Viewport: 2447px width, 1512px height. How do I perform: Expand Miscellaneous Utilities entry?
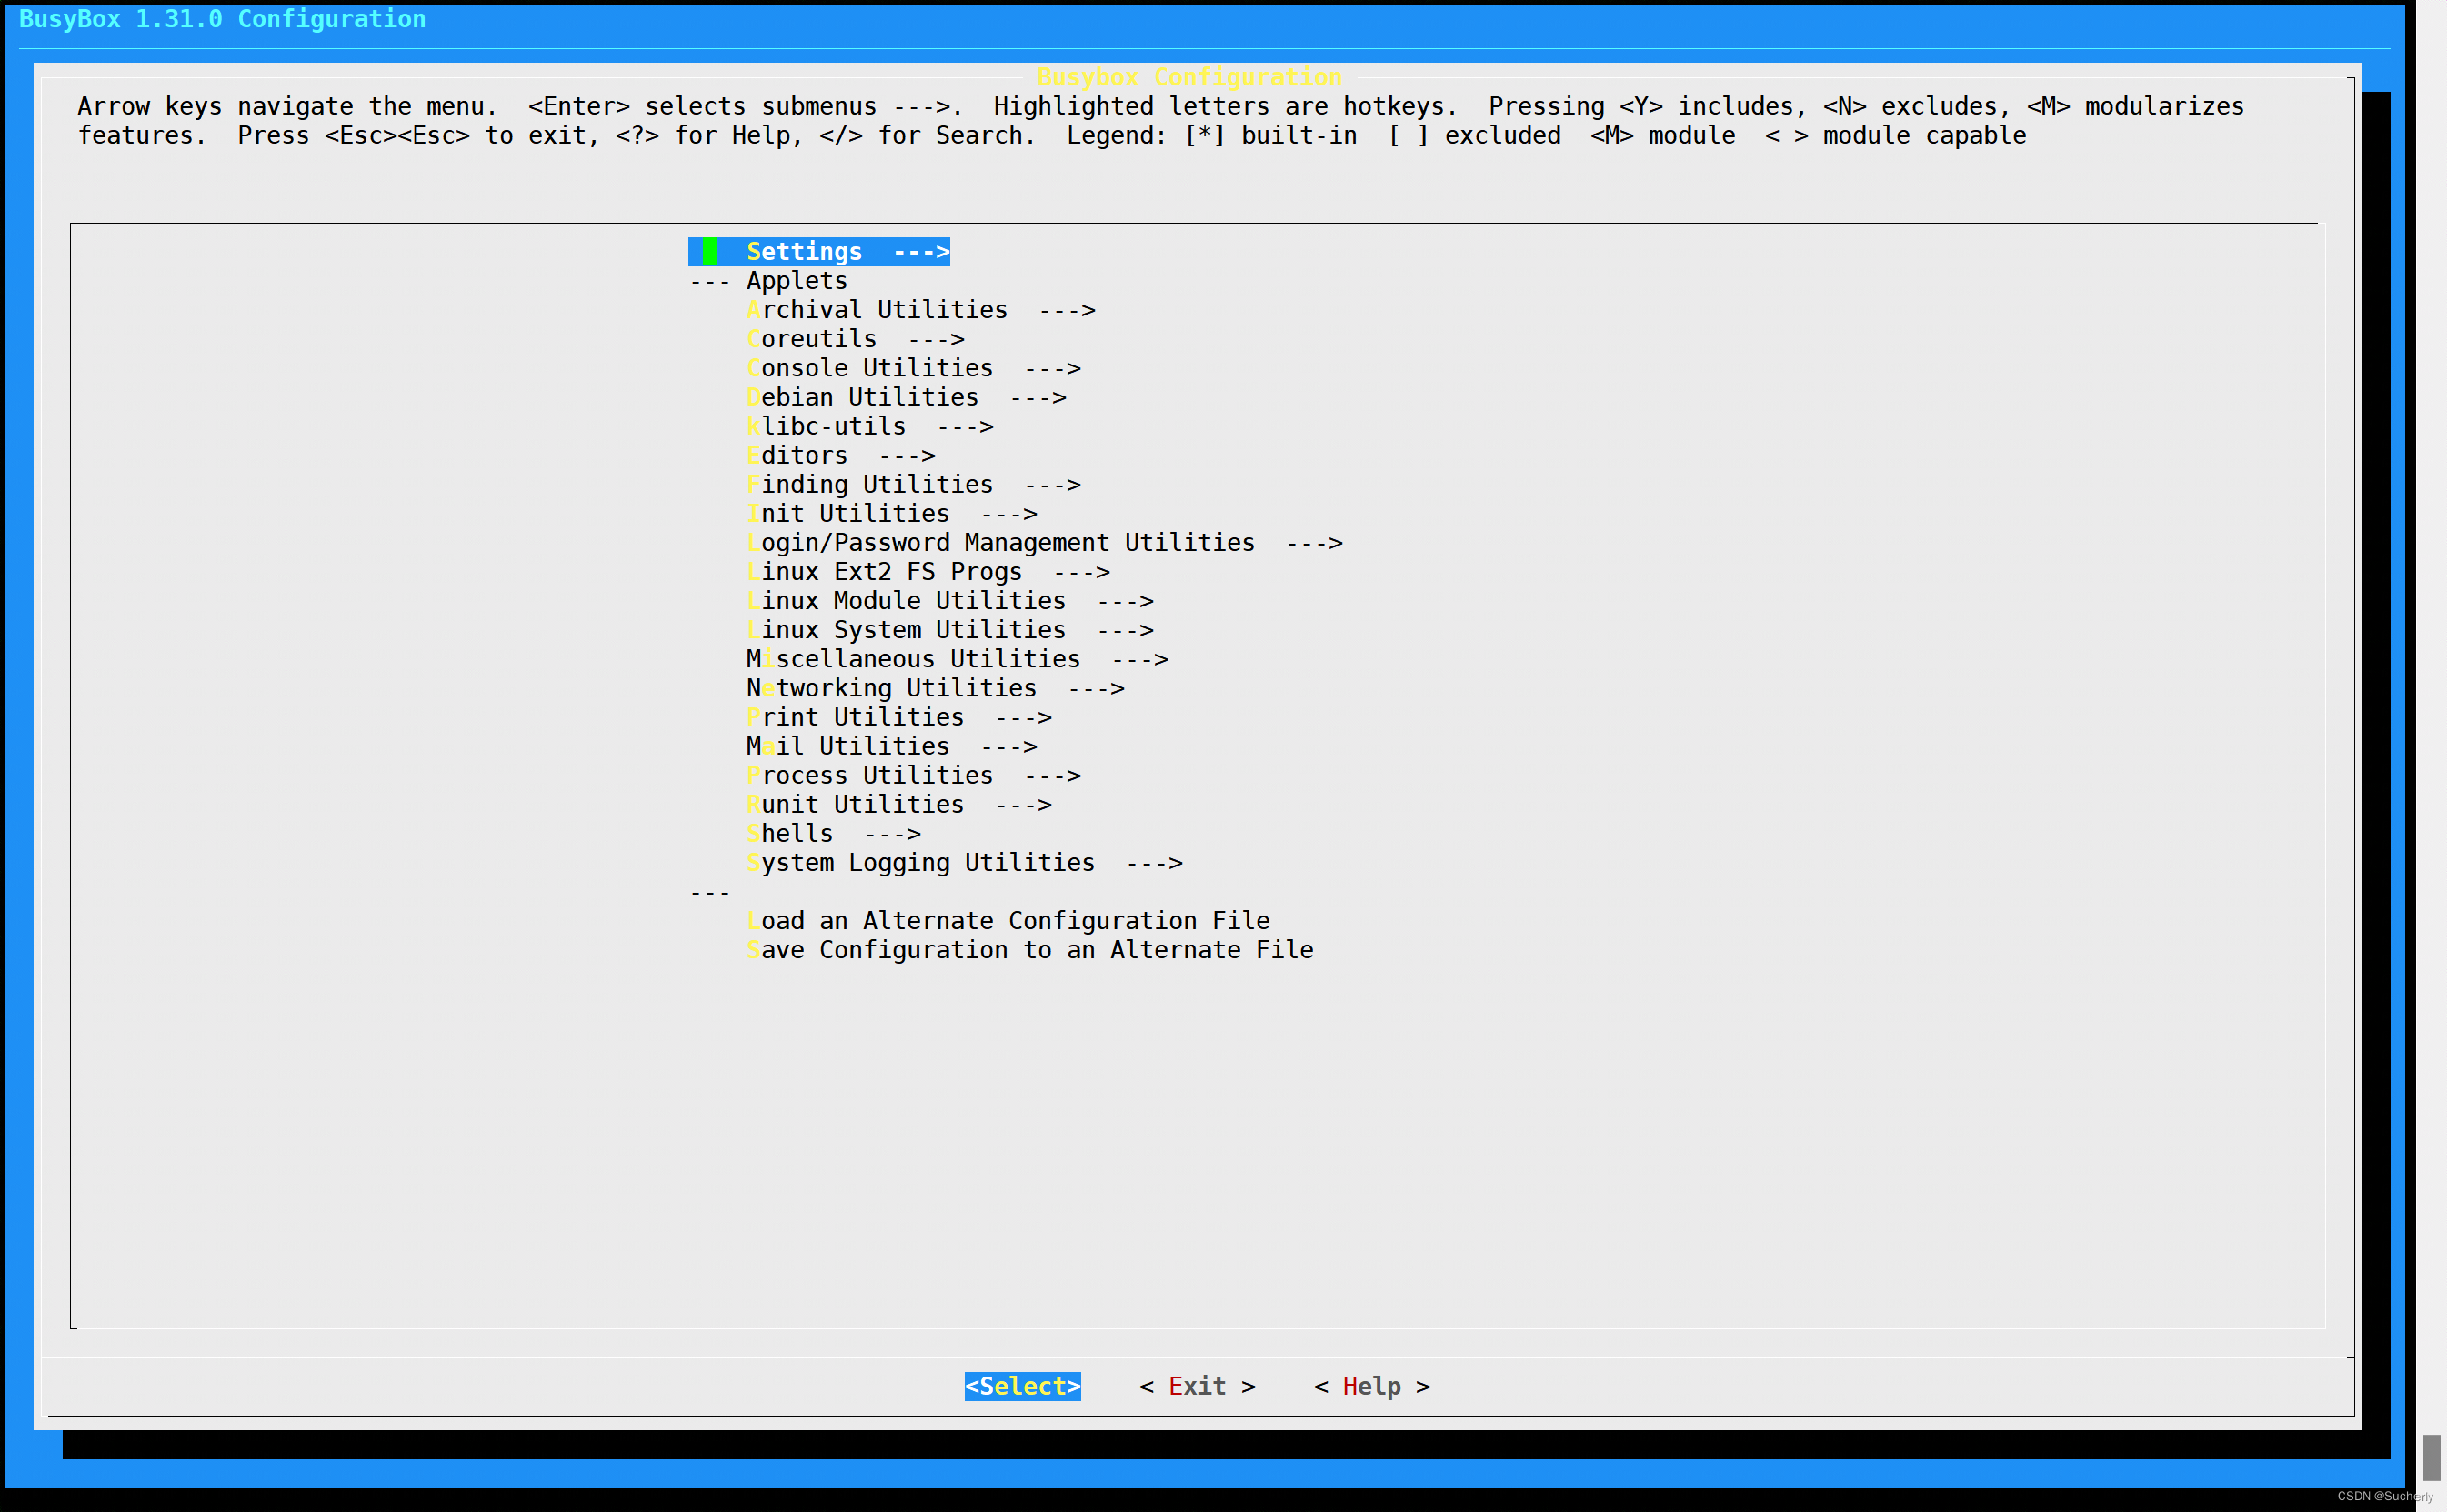957,659
